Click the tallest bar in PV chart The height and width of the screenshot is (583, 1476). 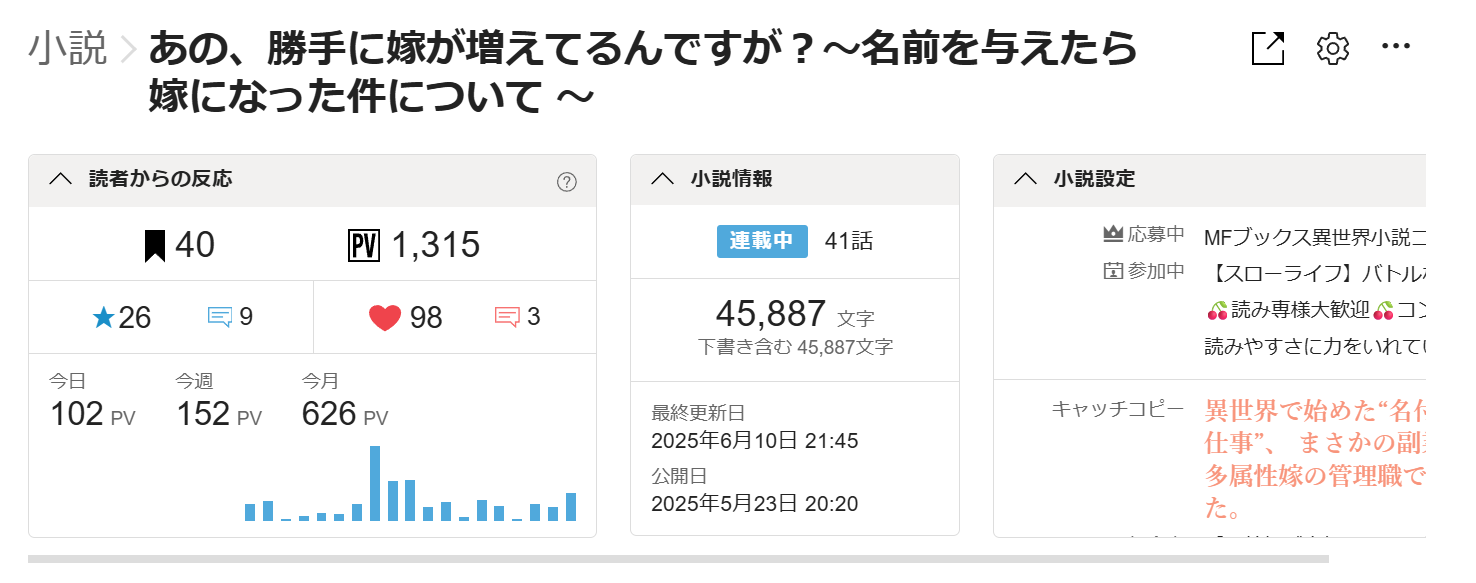point(375,483)
